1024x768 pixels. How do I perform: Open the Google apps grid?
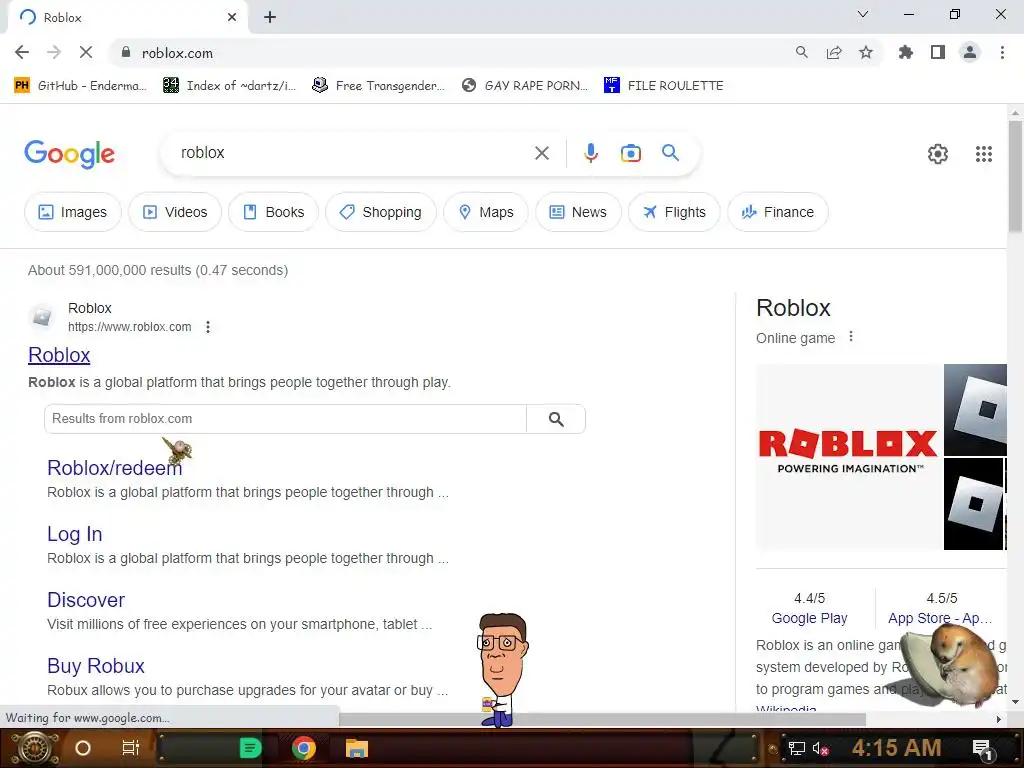point(984,154)
